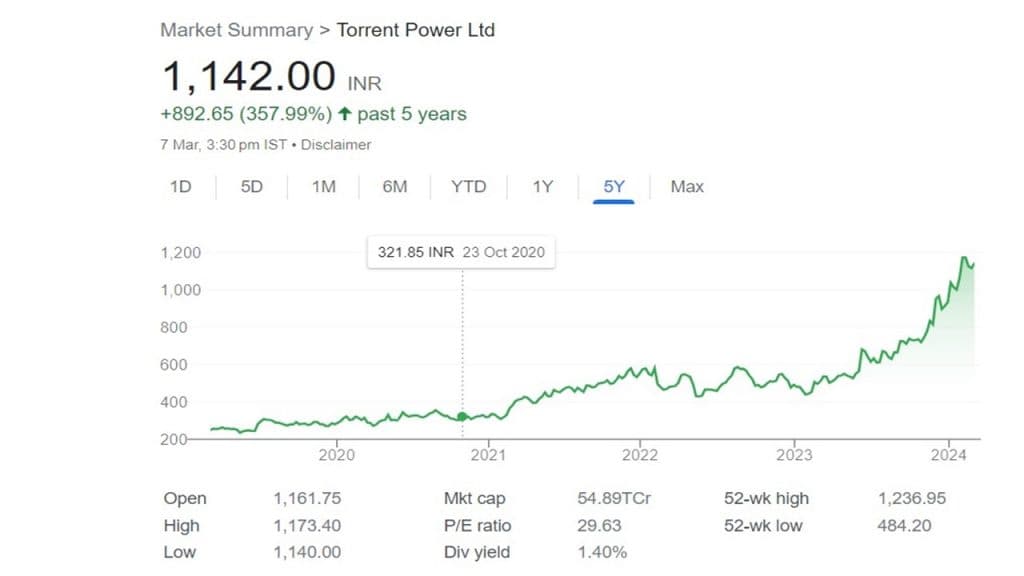Show the Max chart range
Image resolution: width=1024 pixels, height=576 pixels.
click(687, 186)
